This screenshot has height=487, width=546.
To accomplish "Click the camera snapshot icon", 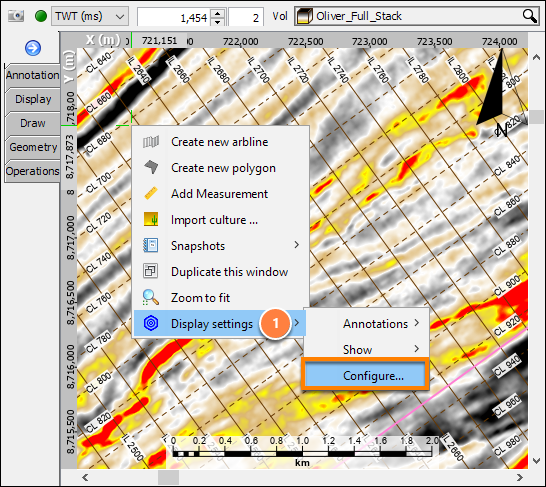I will [16, 16].
